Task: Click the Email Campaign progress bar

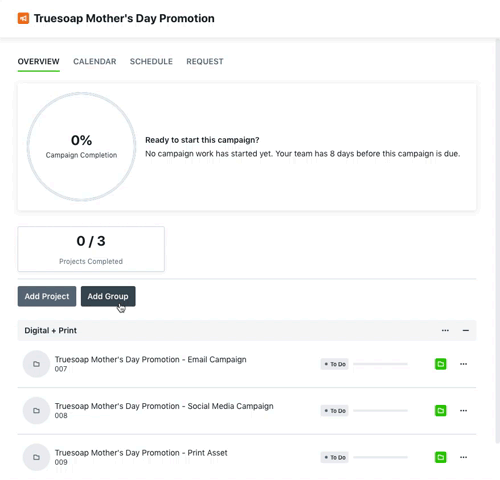Action: (x=380, y=364)
